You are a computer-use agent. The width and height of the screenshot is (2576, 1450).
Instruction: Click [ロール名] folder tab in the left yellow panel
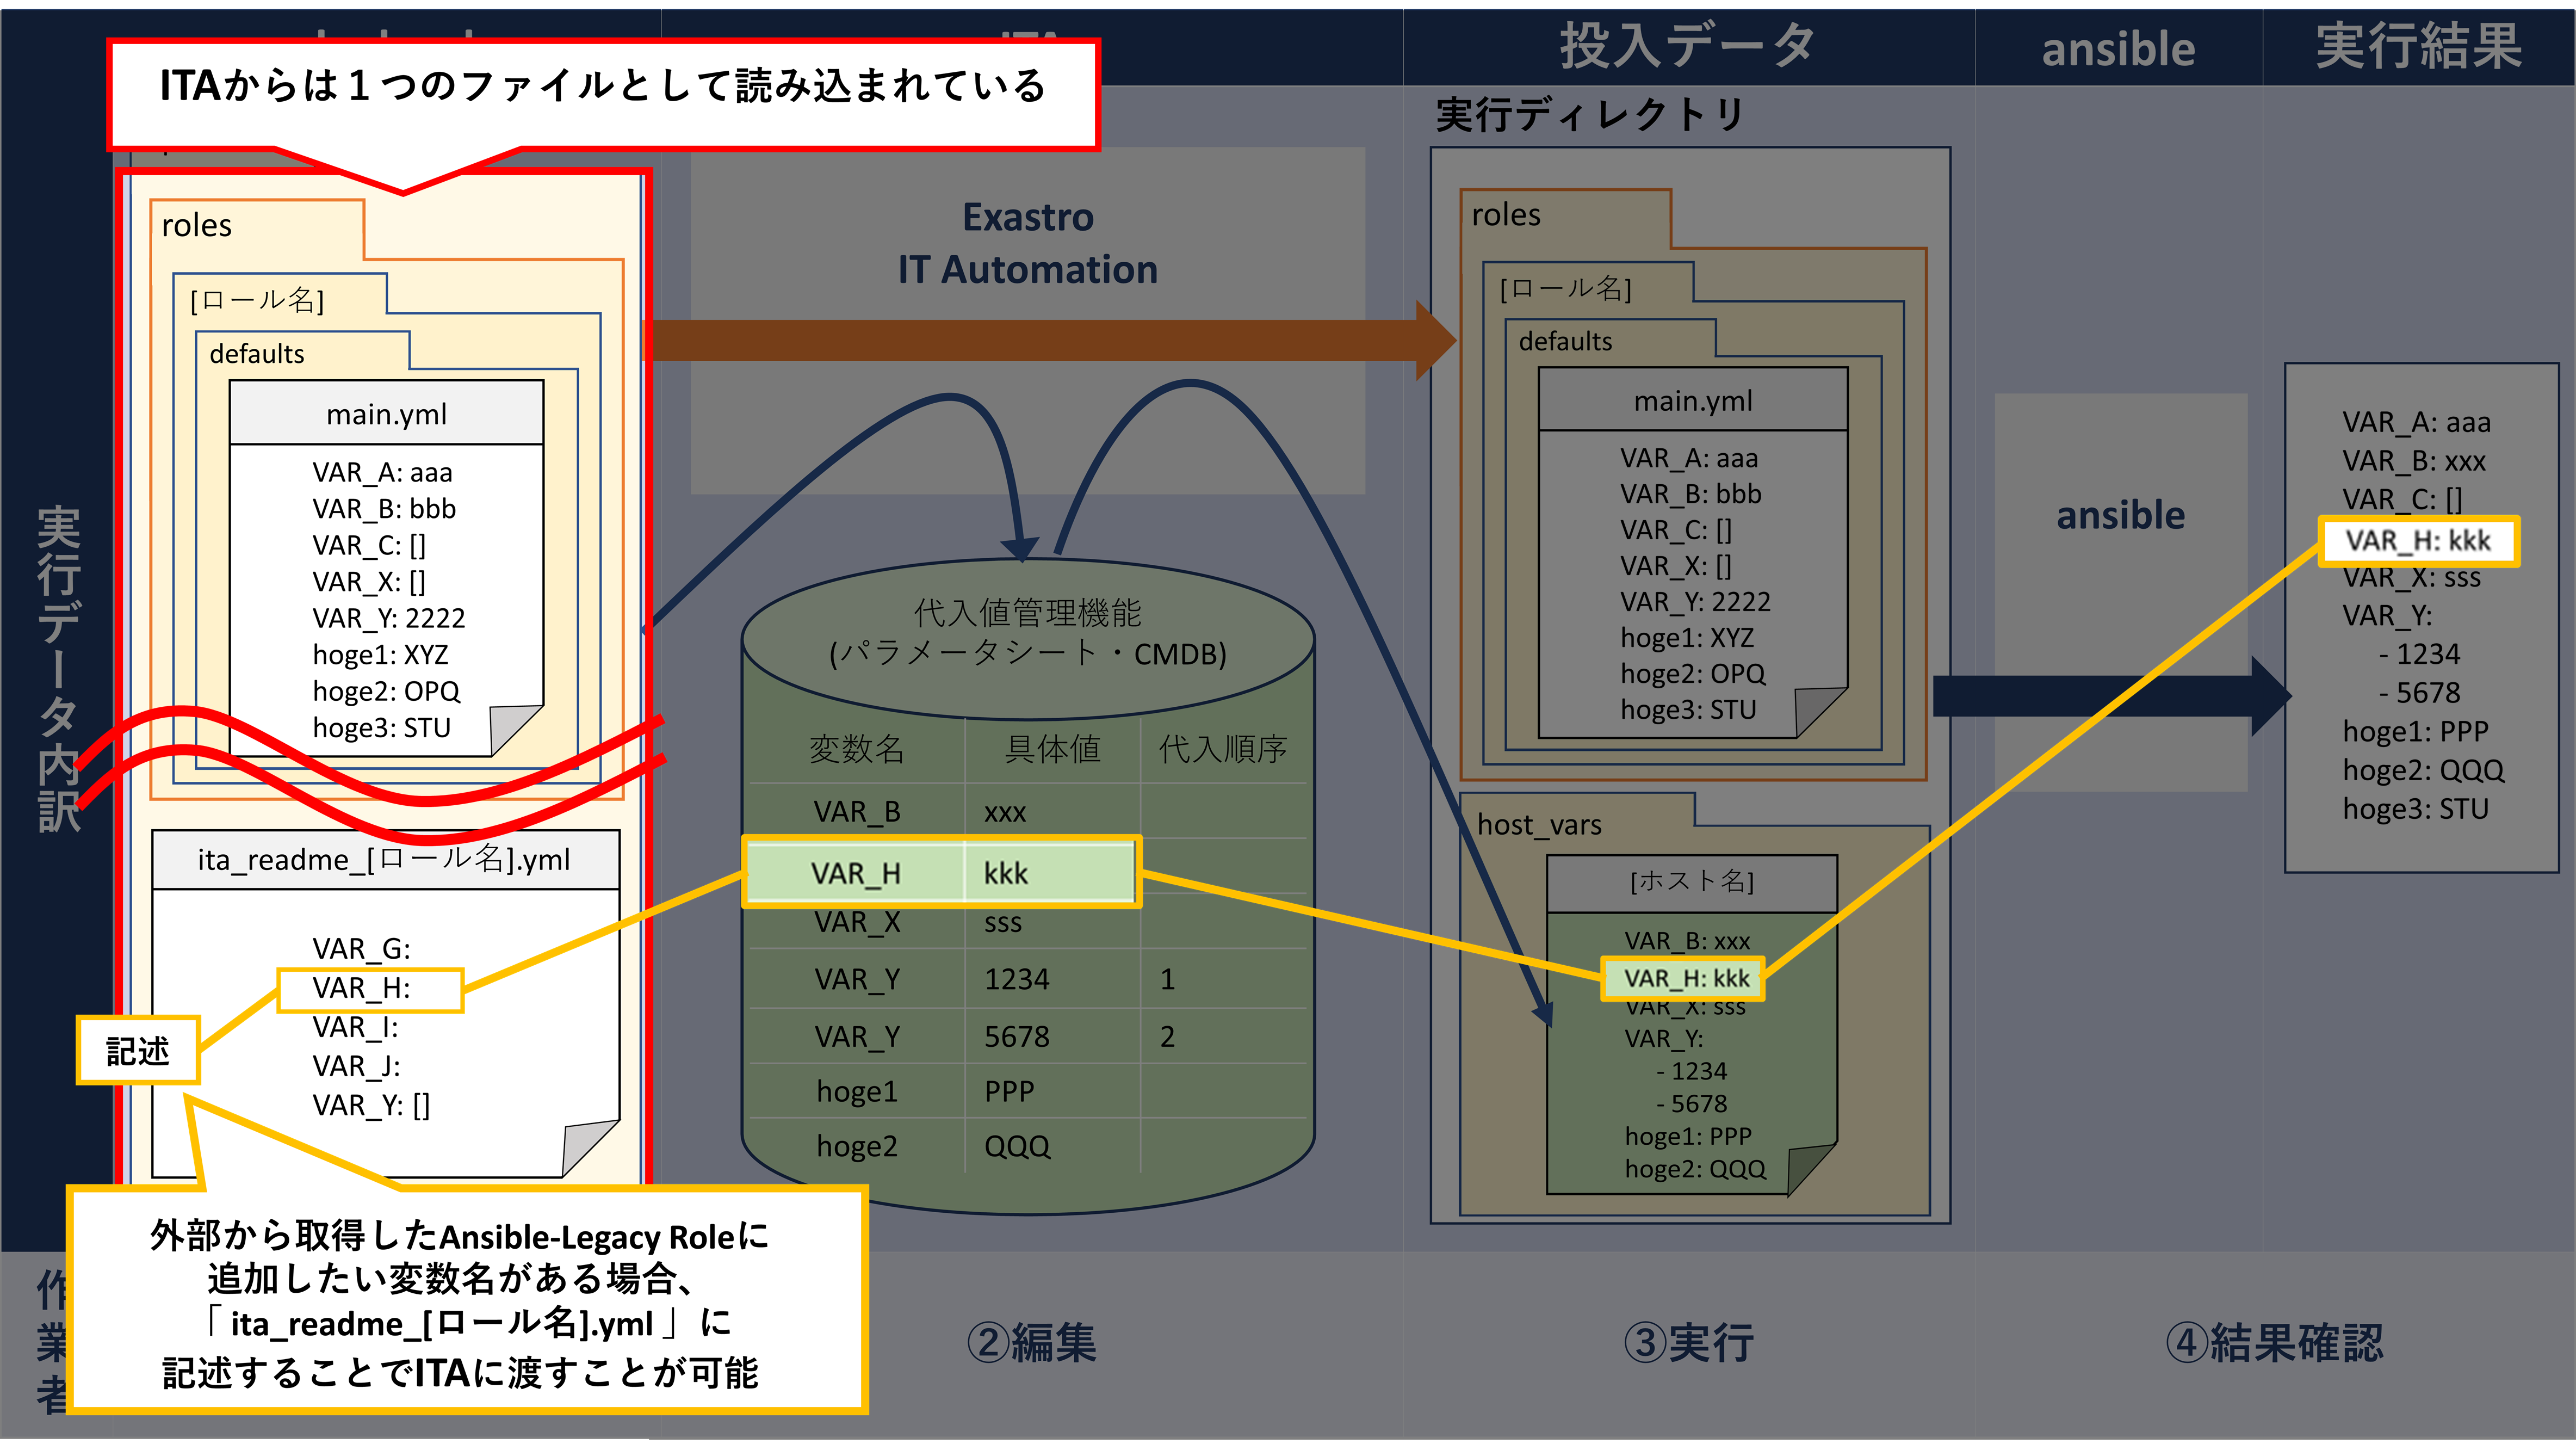tap(257, 300)
